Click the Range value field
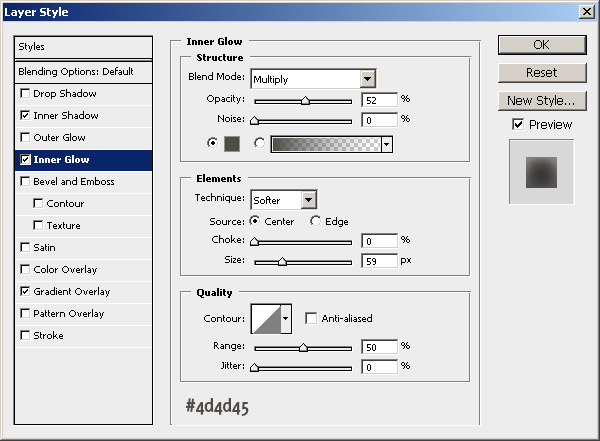The width and height of the screenshot is (600, 441). (380, 347)
